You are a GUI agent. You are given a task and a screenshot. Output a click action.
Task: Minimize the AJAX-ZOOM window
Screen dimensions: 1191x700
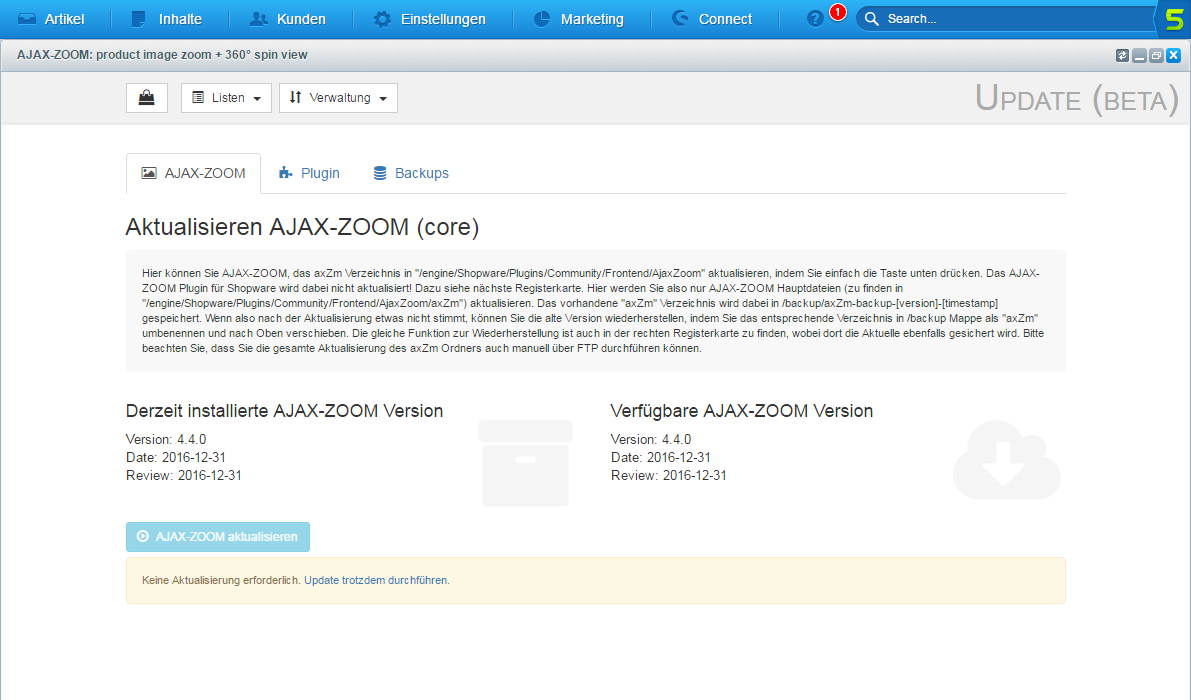coord(1139,55)
